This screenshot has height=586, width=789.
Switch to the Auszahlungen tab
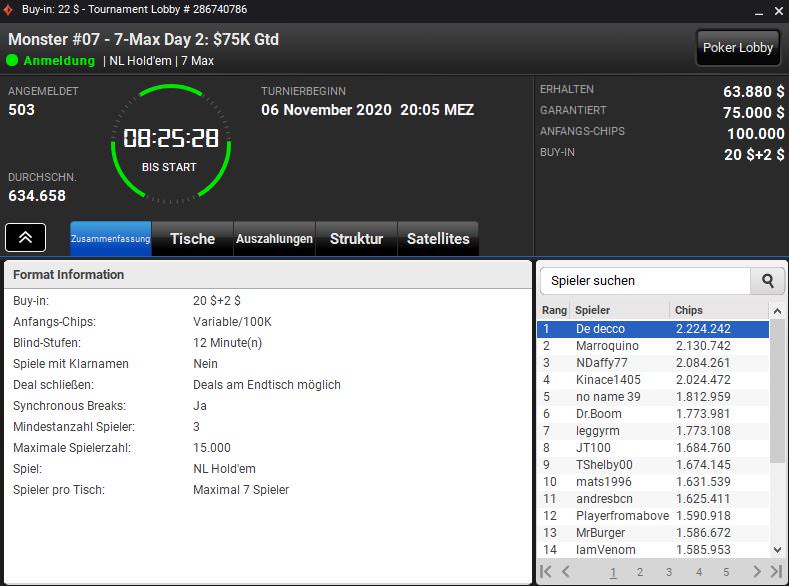click(x=274, y=239)
